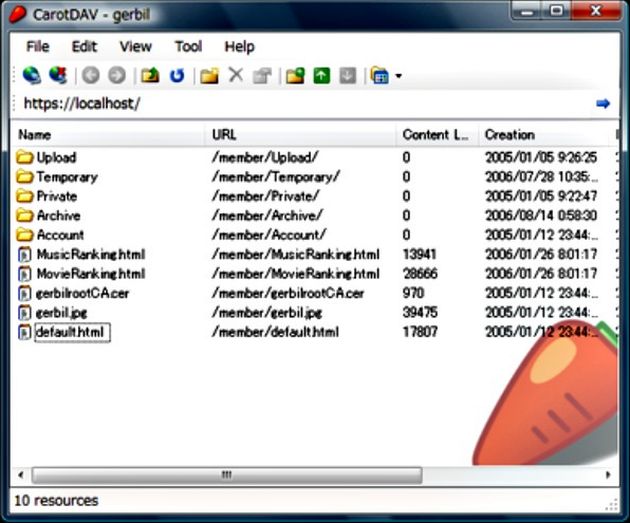
Task: Select the Archive folder icon
Action: coord(25,215)
